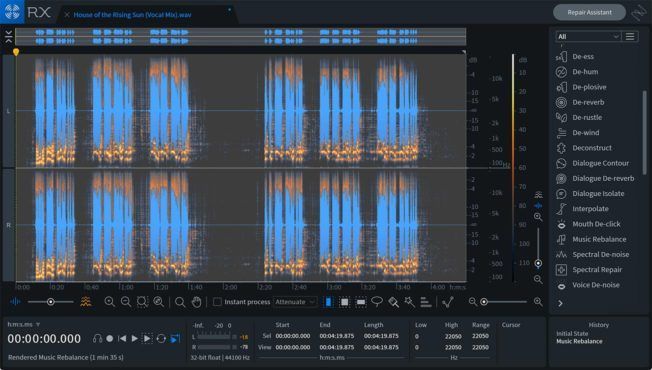Click the waveform/spectrogram opacity slider handle
This screenshot has height=370, width=652.
point(50,302)
